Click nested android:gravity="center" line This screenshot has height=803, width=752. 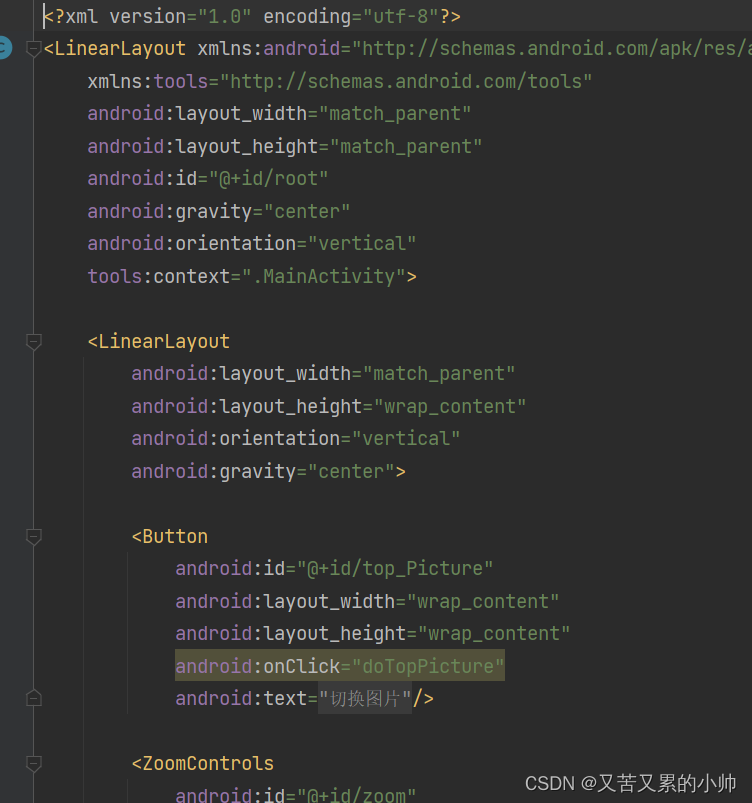click(x=268, y=472)
